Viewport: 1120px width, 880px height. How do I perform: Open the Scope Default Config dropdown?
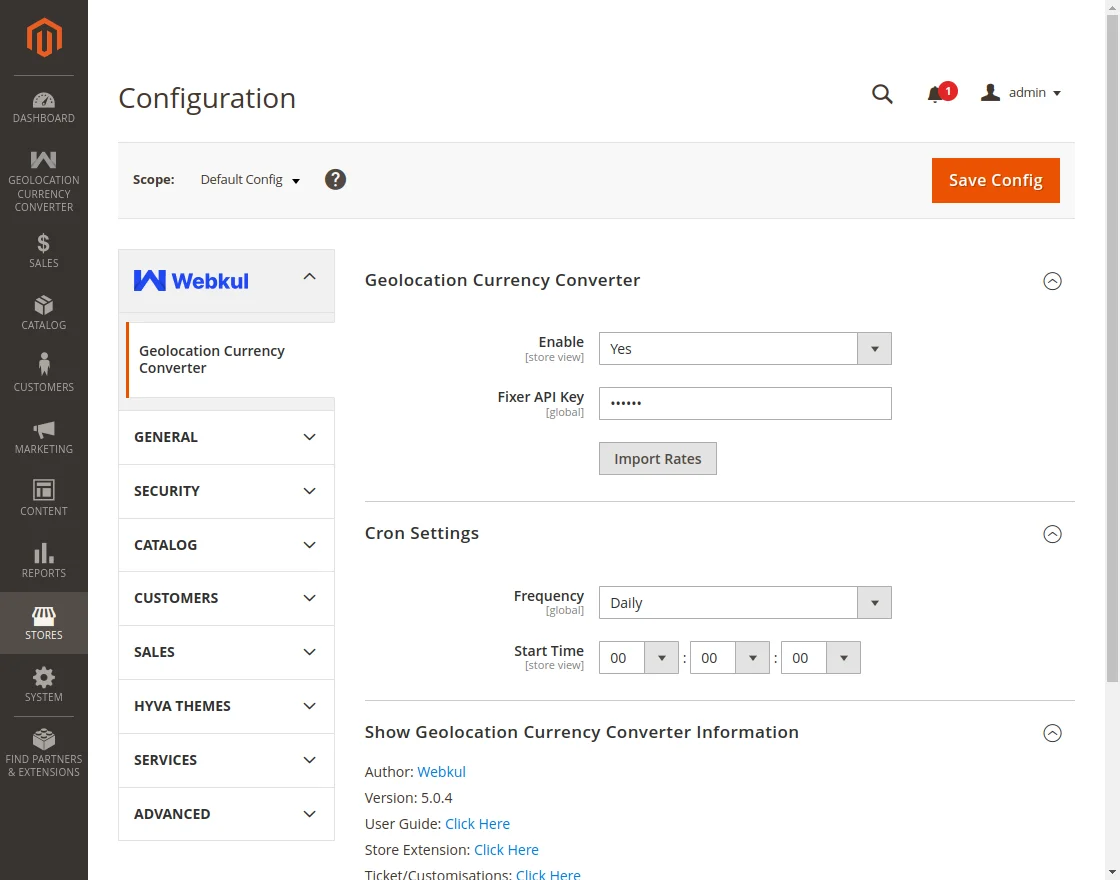point(250,180)
